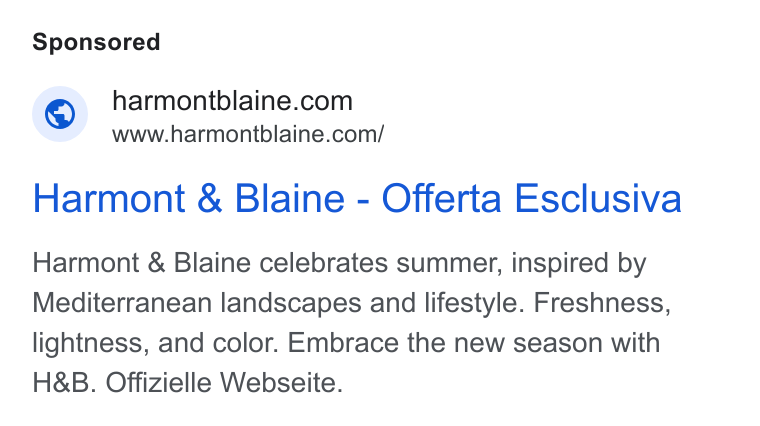Click the word 'Freshness,' in the description
Image resolution: width=760 pixels, height=426 pixels.
click(x=602, y=303)
